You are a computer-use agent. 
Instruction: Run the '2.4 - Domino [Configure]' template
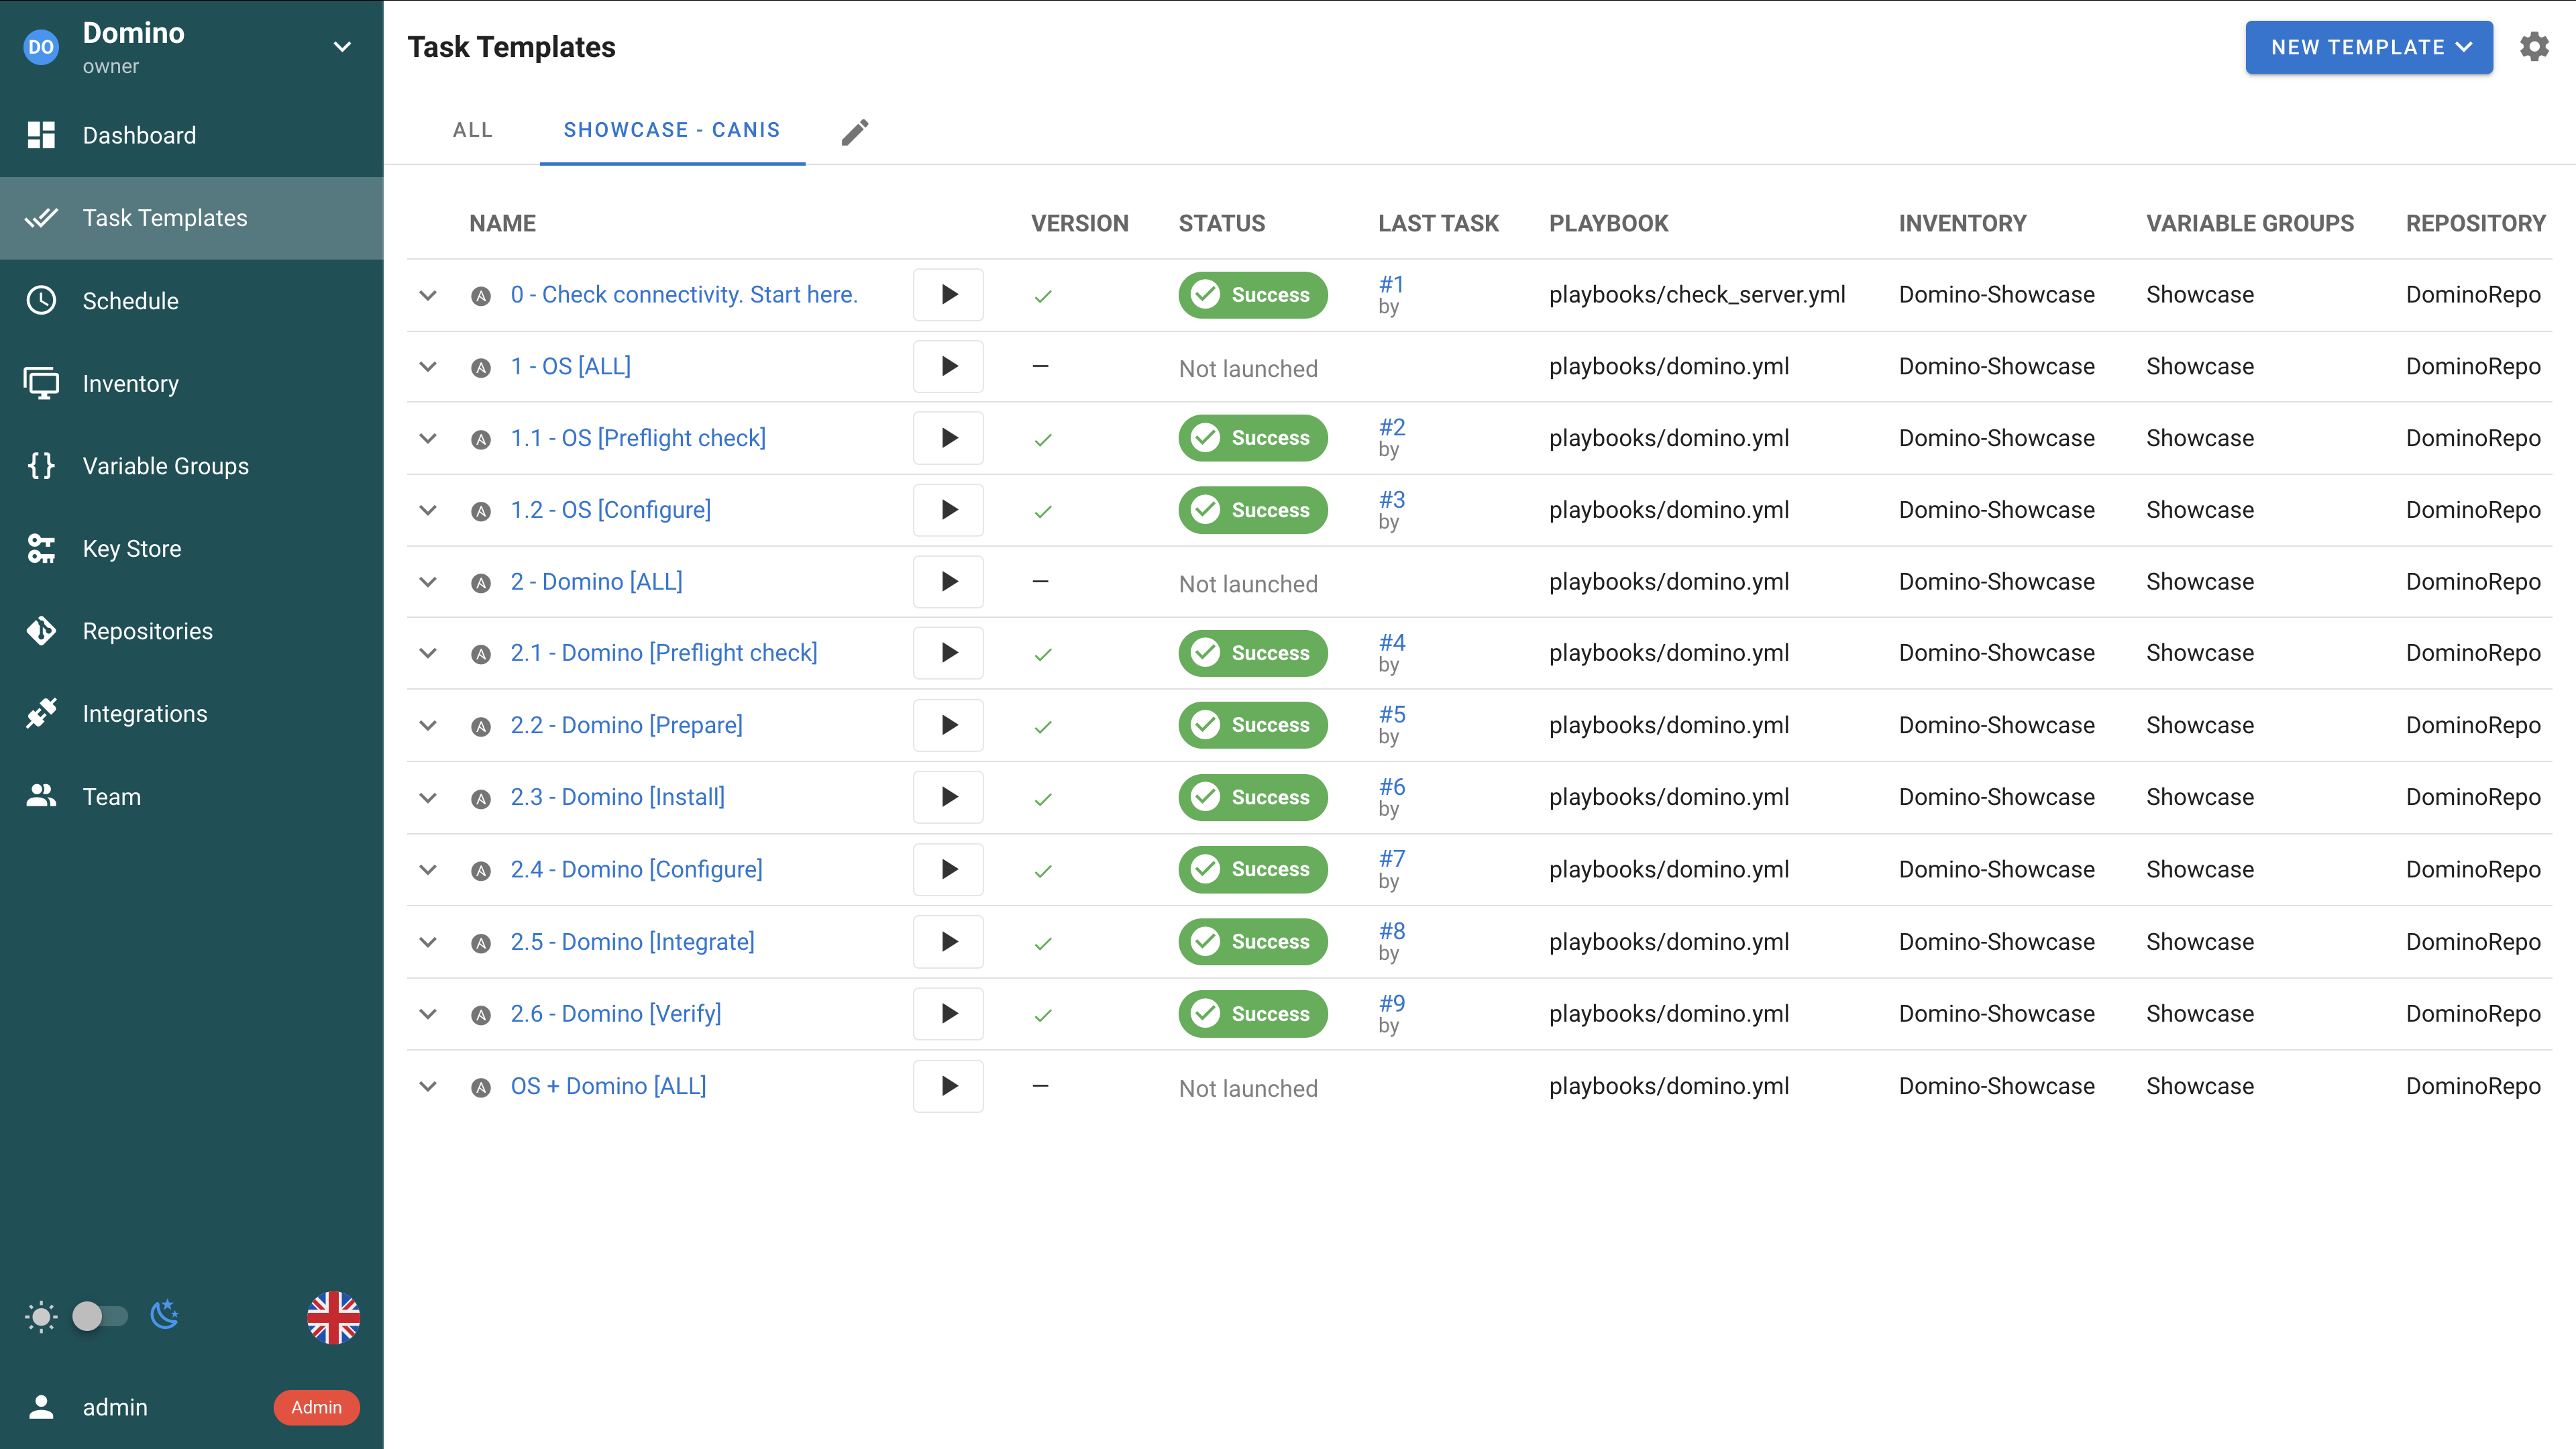948,869
